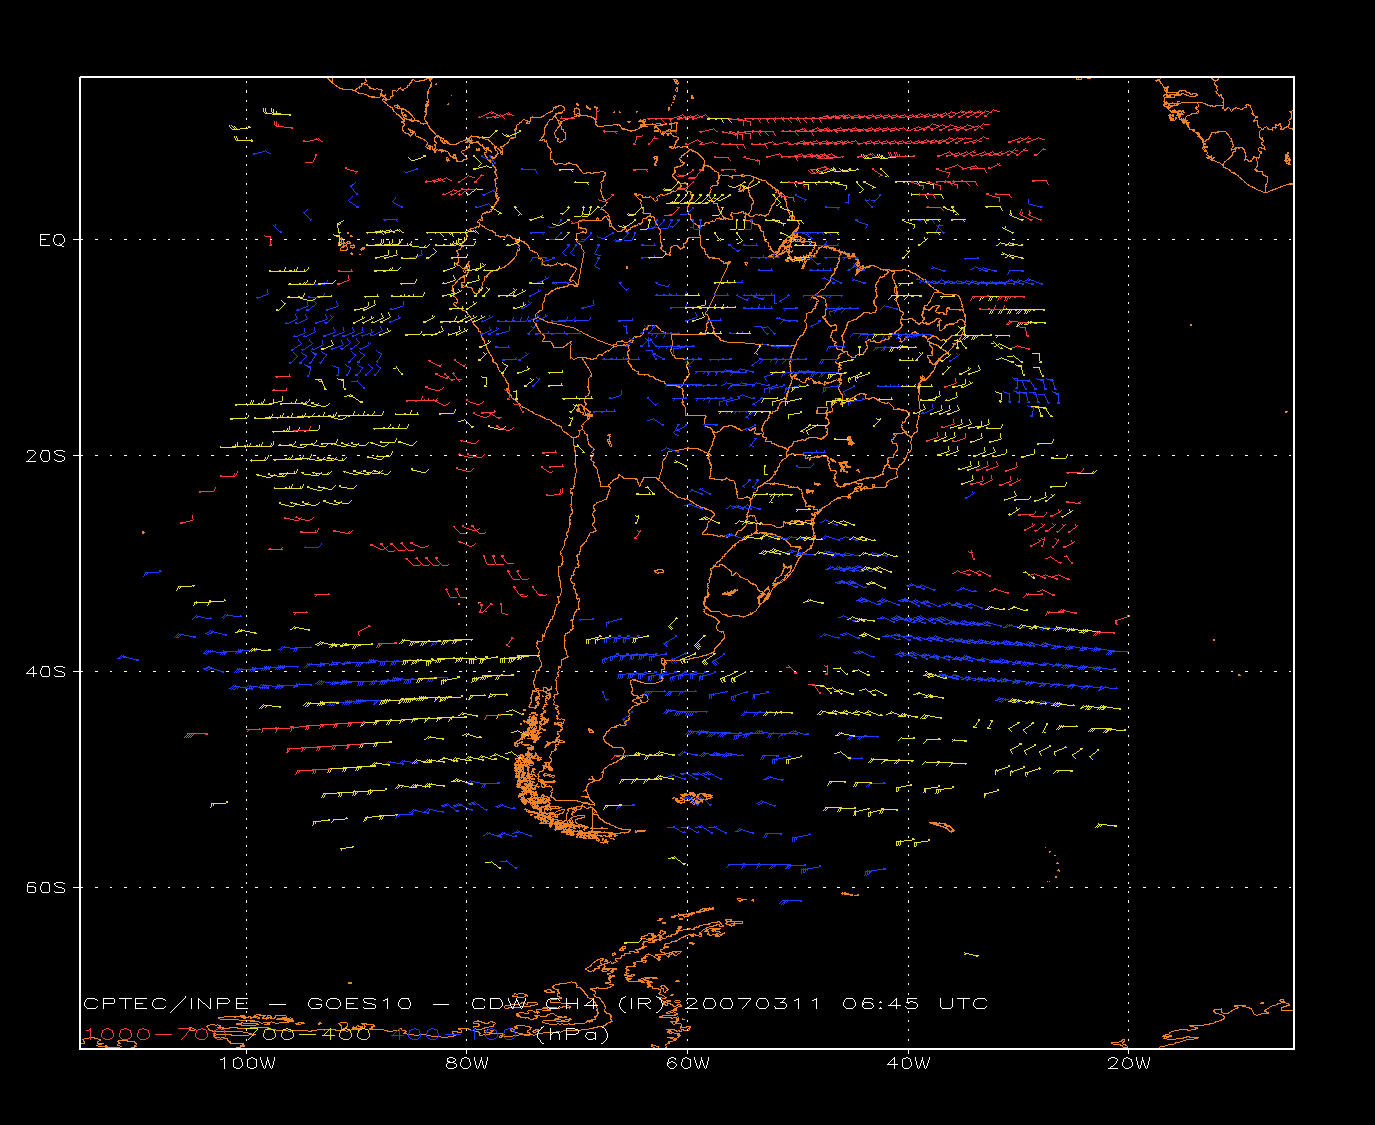1375x1125 pixels.
Task: Click the 'GOES10' satellite name text
Action: click(x=360, y=1003)
